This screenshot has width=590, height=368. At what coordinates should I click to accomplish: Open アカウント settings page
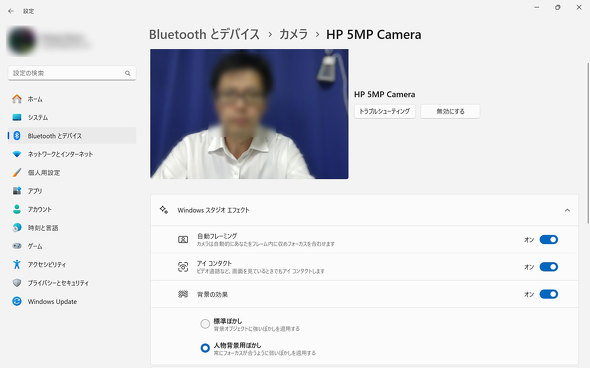(72, 210)
